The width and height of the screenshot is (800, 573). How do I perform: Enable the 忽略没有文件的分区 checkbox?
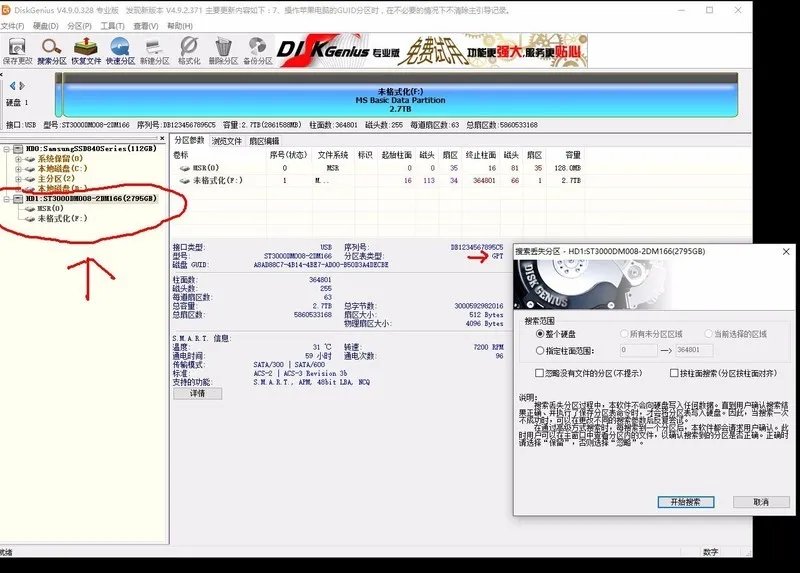point(538,373)
